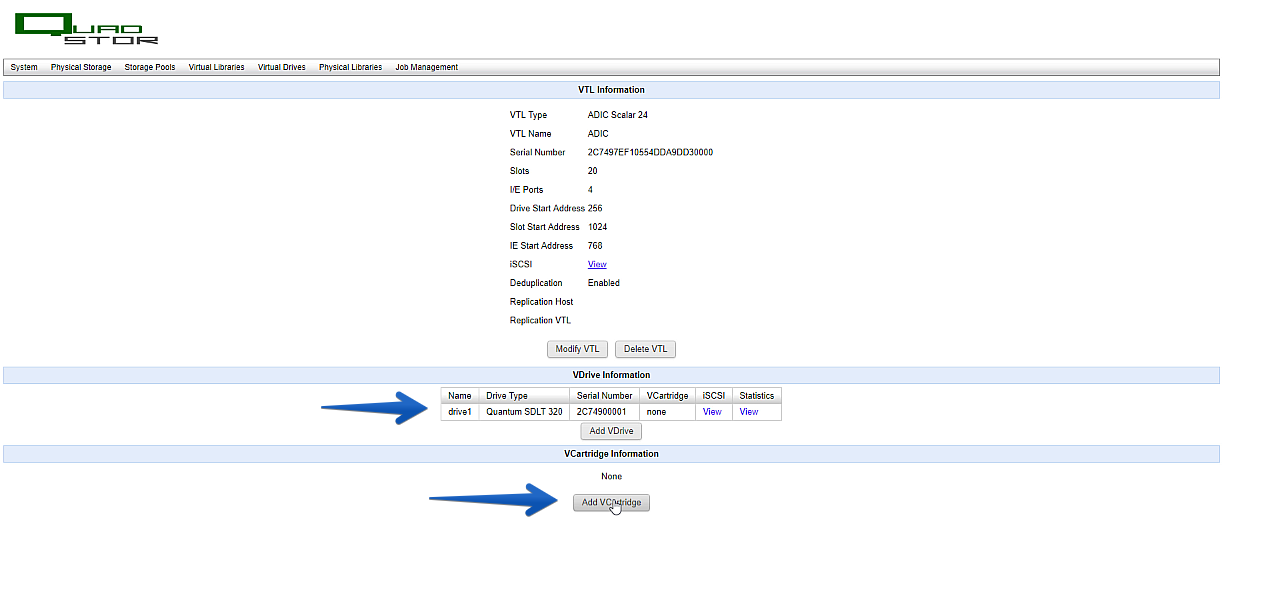View iSCSI details for drive1
1275x589 pixels.
[712, 412]
